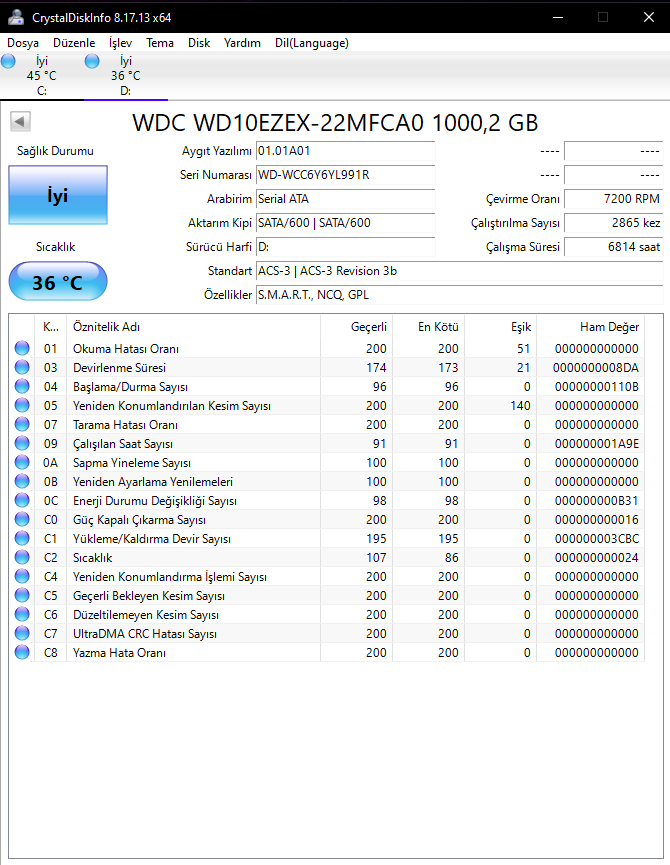Click the En Kötü column header
This screenshot has width=670, height=865.
428,327
